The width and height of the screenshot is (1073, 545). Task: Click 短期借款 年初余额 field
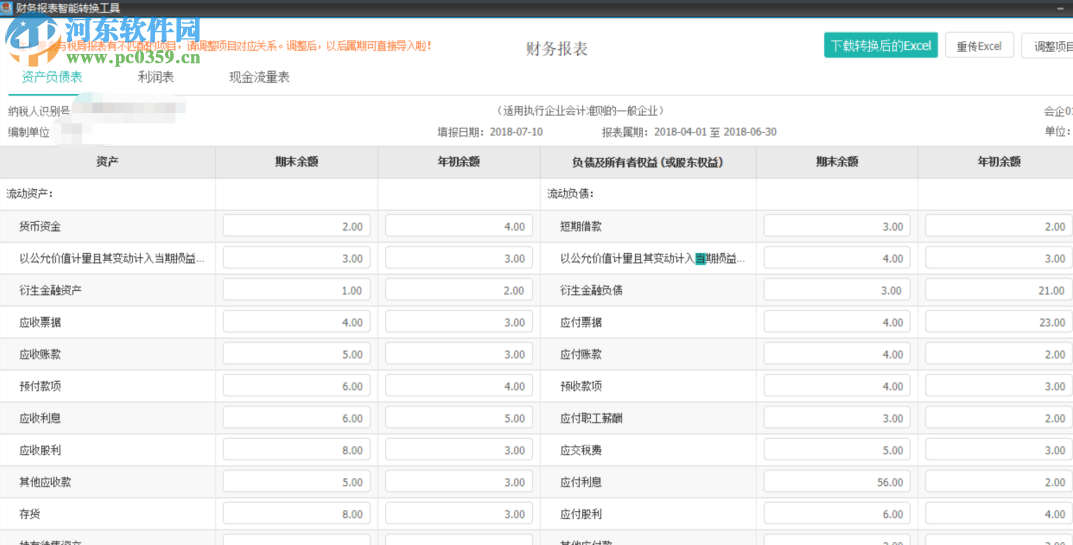(999, 226)
